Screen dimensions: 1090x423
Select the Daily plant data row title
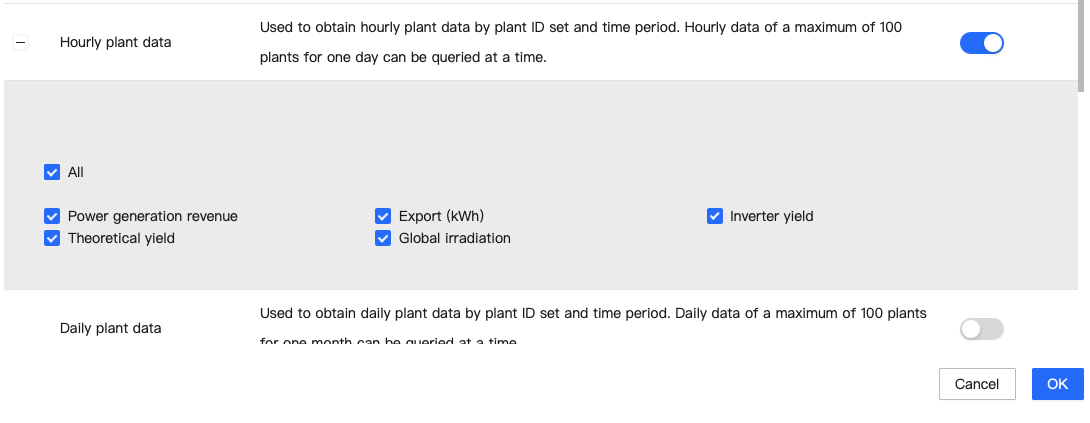click(110, 328)
